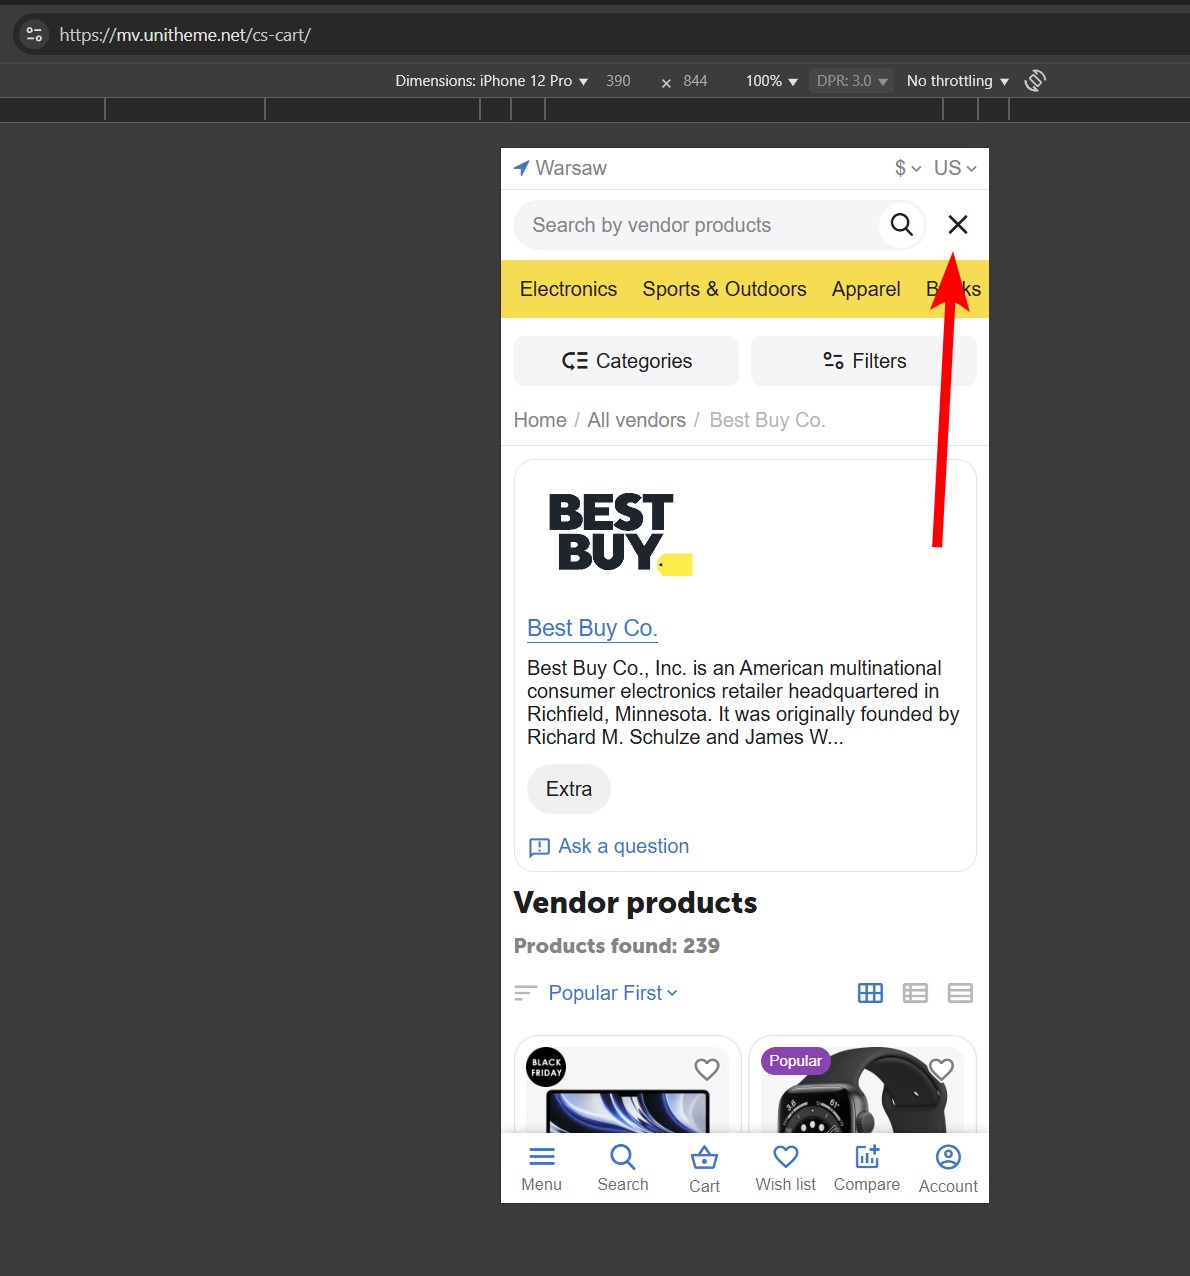Image resolution: width=1190 pixels, height=1276 pixels.
Task: Click the Vendor products heading
Action: 636,903
